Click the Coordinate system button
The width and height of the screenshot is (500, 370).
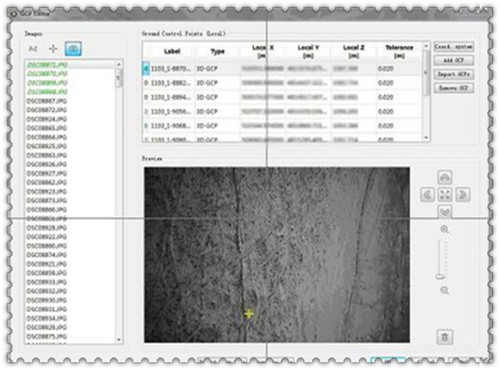click(x=454, y=47)
